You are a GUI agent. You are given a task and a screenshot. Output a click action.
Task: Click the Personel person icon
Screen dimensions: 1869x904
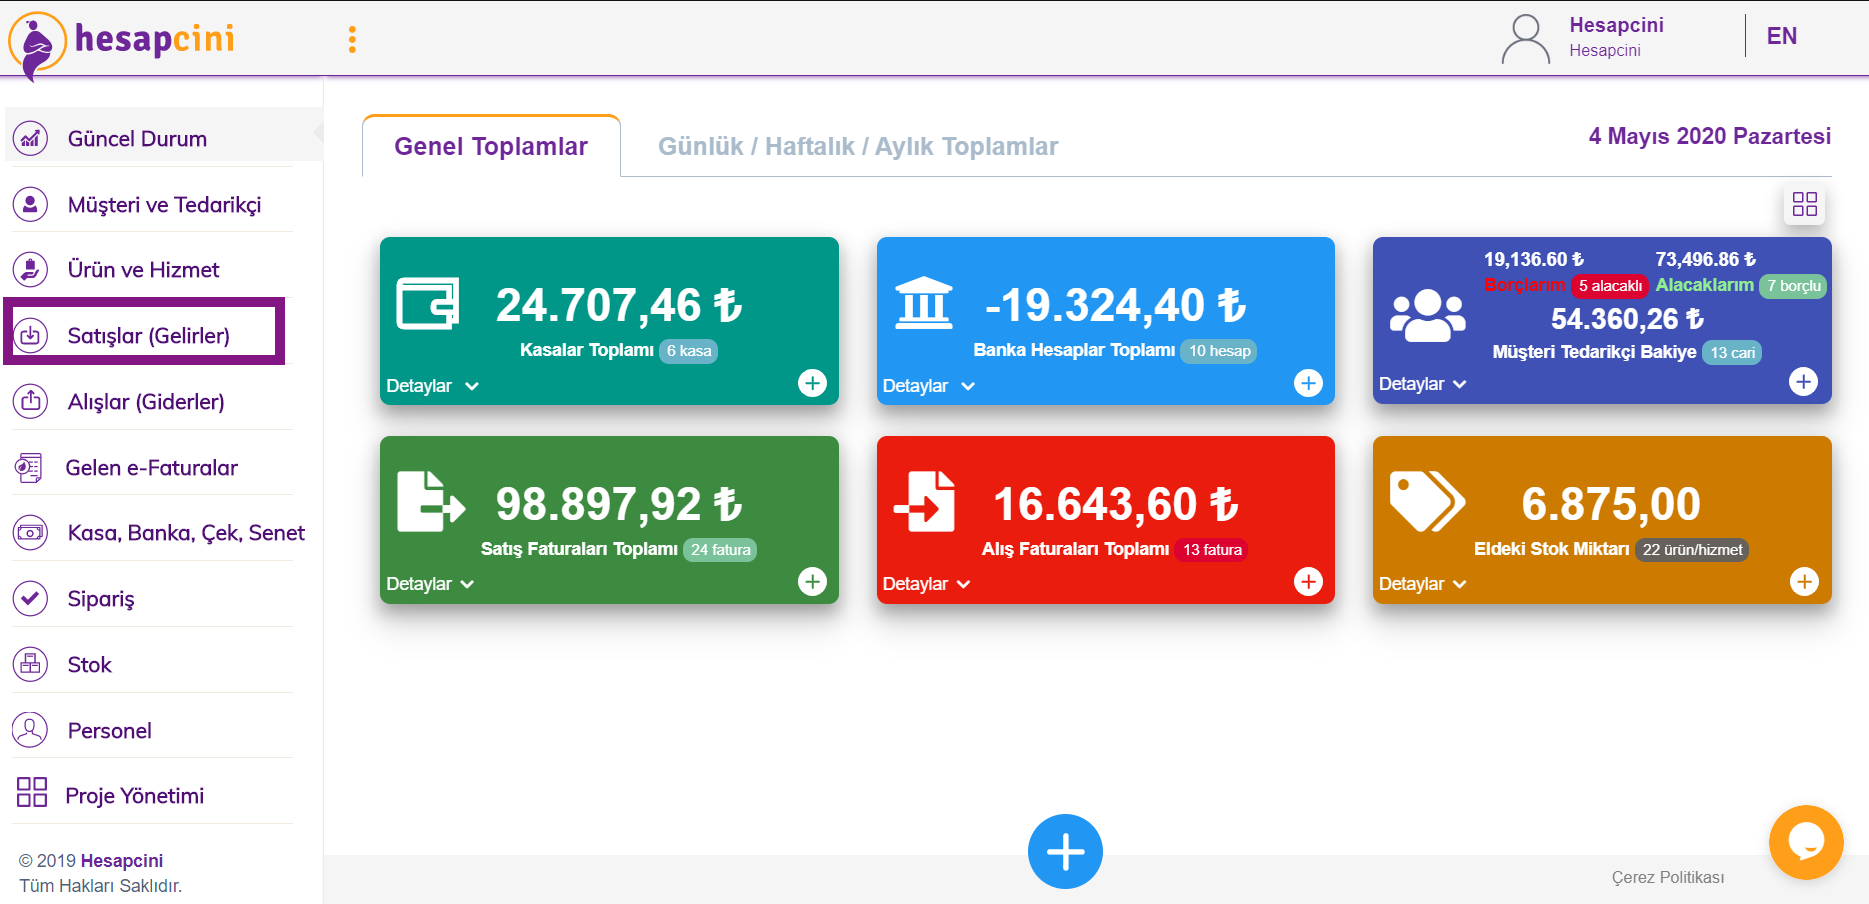(x=30, y=730)
